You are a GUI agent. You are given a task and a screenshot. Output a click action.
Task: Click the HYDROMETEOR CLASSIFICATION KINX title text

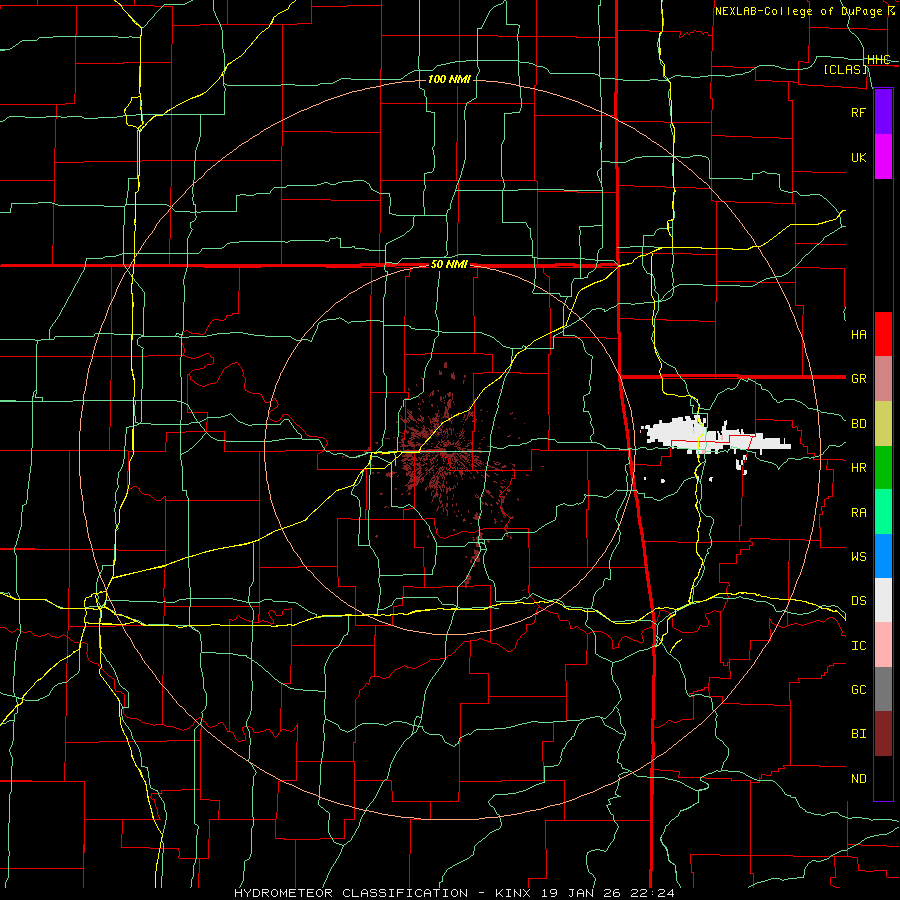point(454,893)
